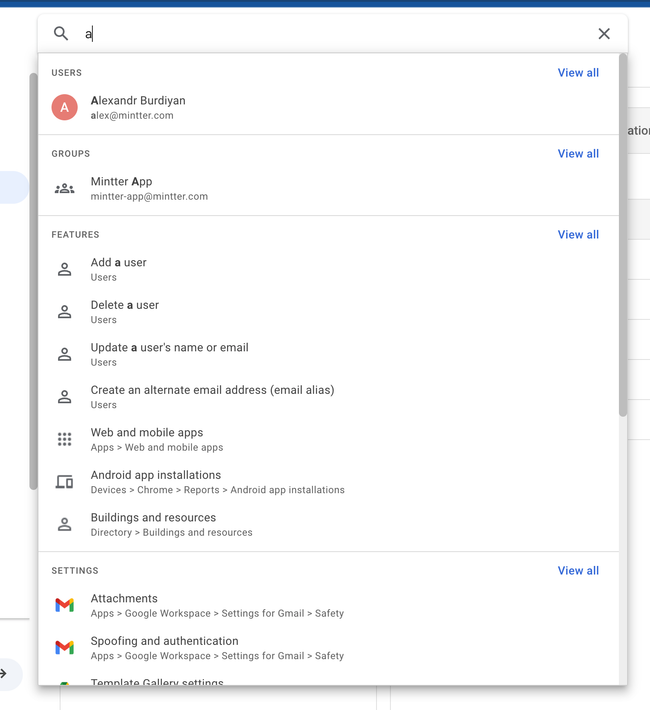The height and width of the screenshot is (710, 650).
Task: Select the Delete a user feature
Action: pyautogui.click(x=125, y=305)
